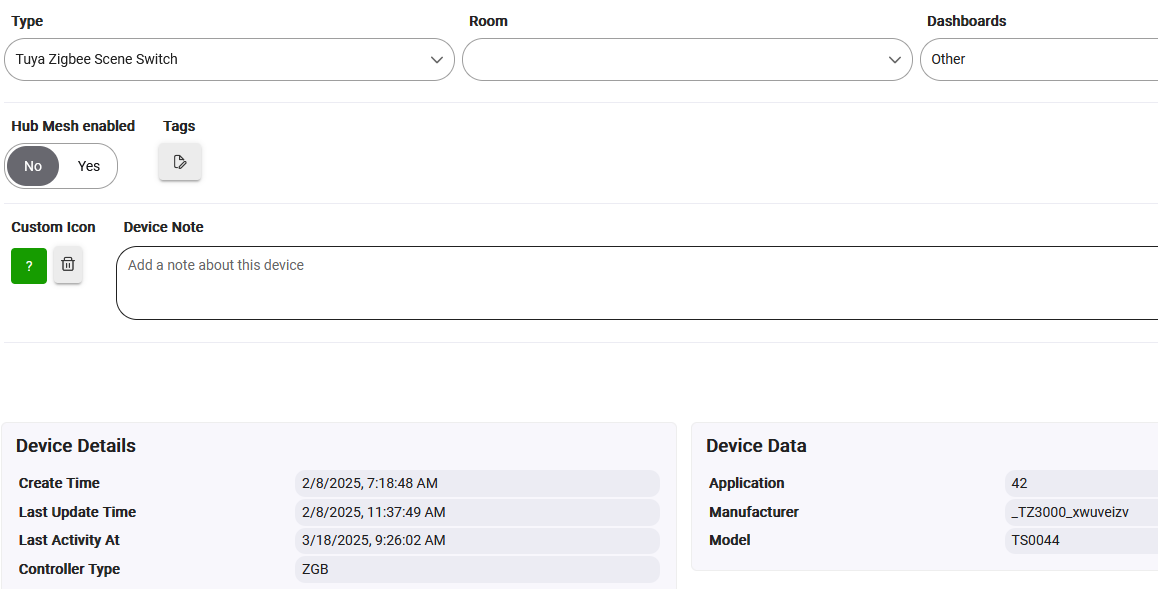Screen dimensions: 1158x589
Task: Open the empty Room selection dropdown
Action: [687, 60]
